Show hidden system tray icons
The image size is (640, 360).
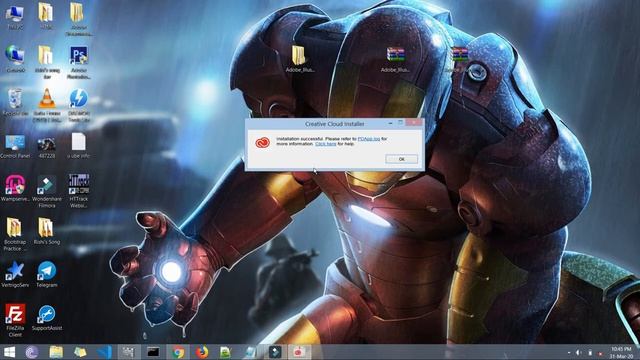pyautogui.click(x=569, y=353)
